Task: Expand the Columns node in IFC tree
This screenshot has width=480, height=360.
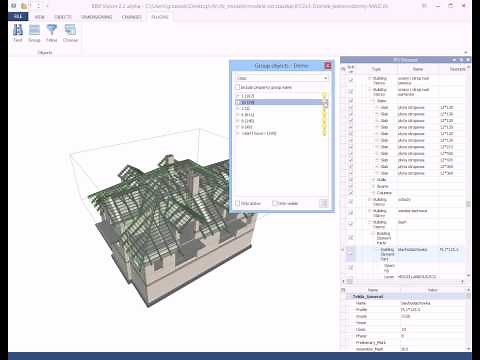Action: click(x=374, y=193)
